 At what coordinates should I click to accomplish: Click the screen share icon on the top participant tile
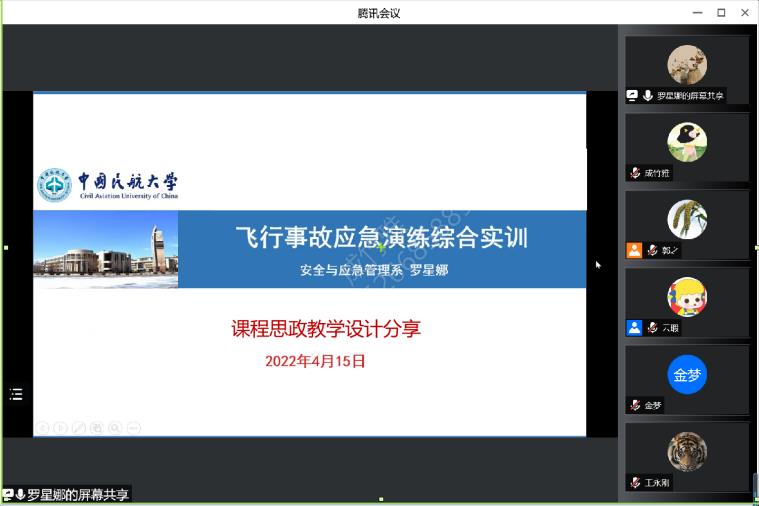(633, 96)
